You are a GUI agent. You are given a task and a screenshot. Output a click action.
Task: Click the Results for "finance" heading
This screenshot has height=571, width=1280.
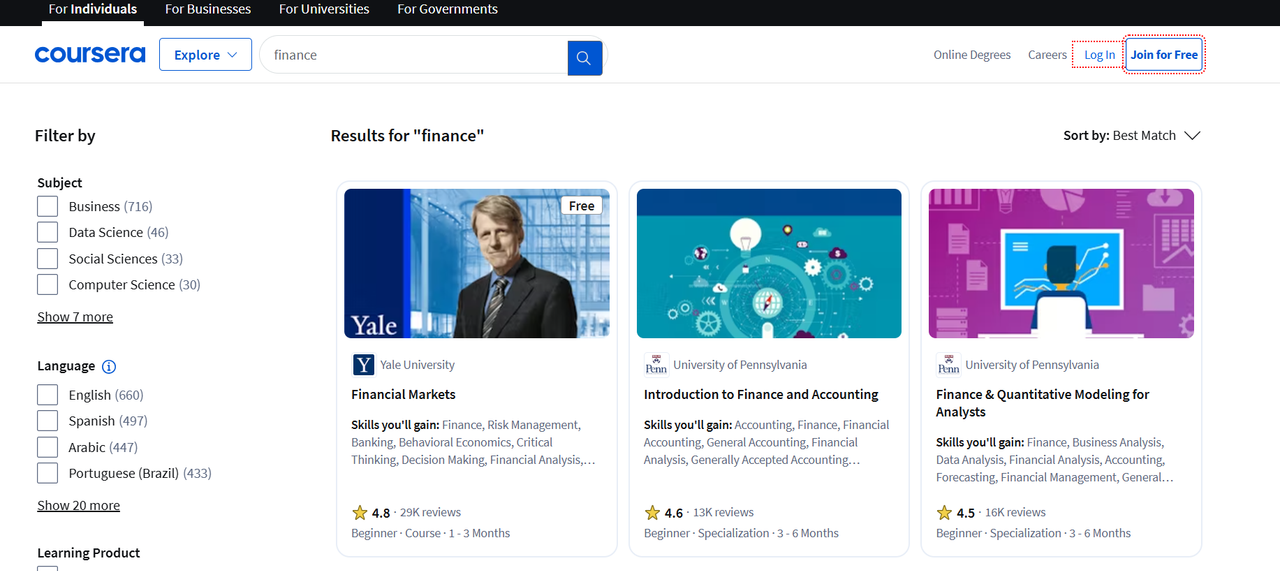pos(407,136)
